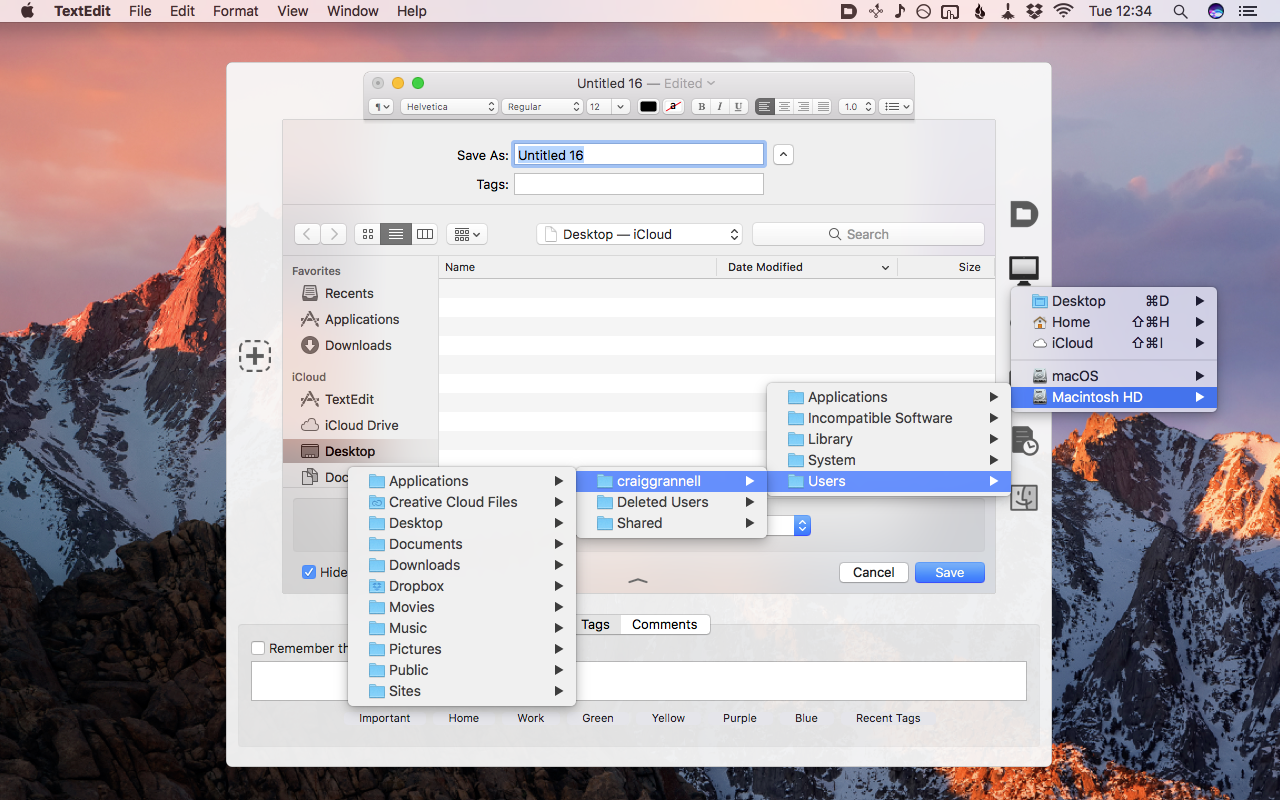This screenshot has width=1280, height=800.
Task: Switch save dialog to icon view
Action: (367, 234)
